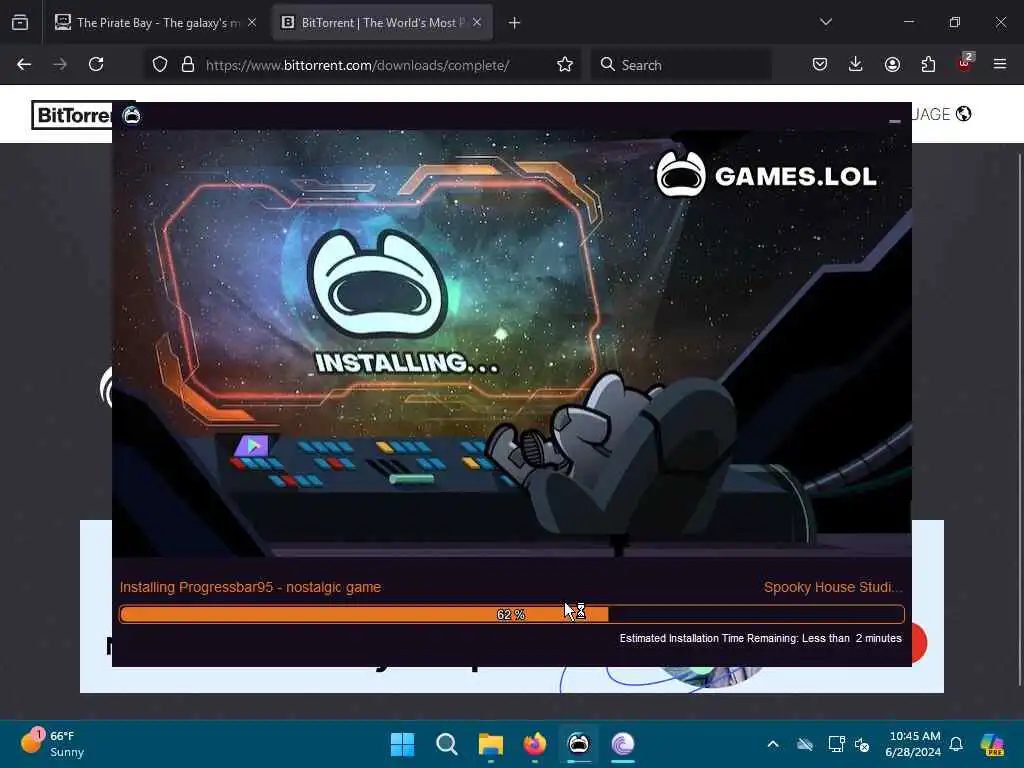Reload the current page

[x=96, y=64]
